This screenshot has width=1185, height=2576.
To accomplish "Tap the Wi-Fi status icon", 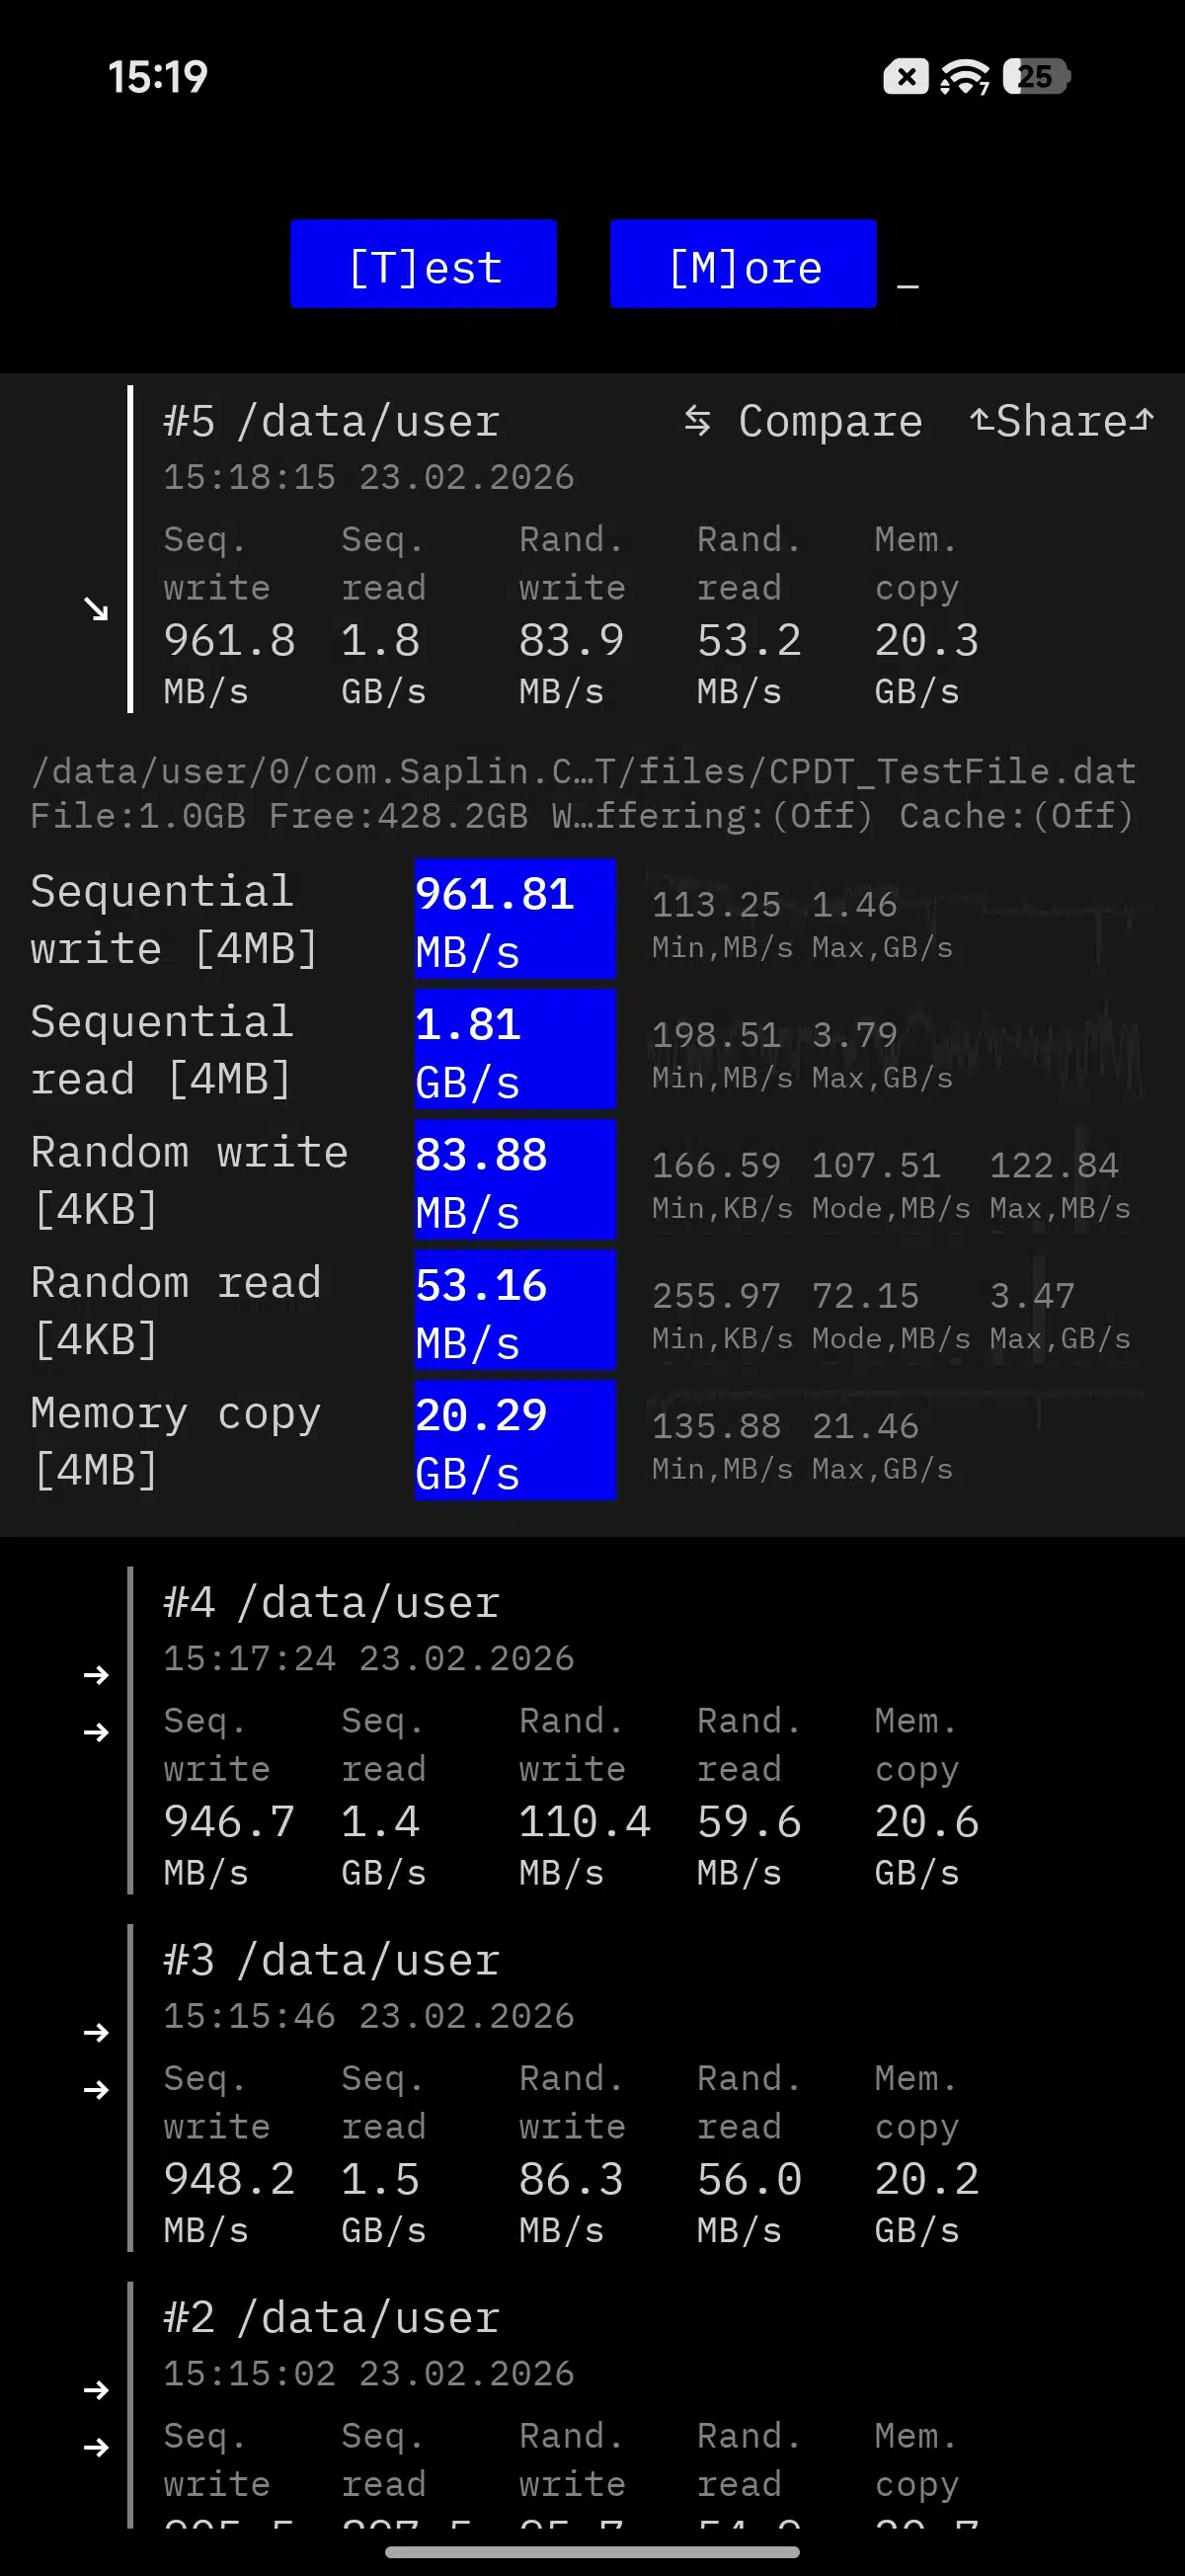I will [964, 77].
